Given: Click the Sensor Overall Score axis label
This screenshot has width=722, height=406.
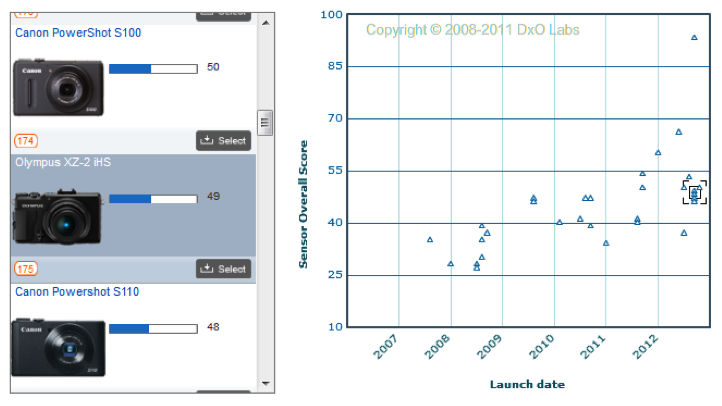Looking at the screenshot, I should (x=303, y=204).
